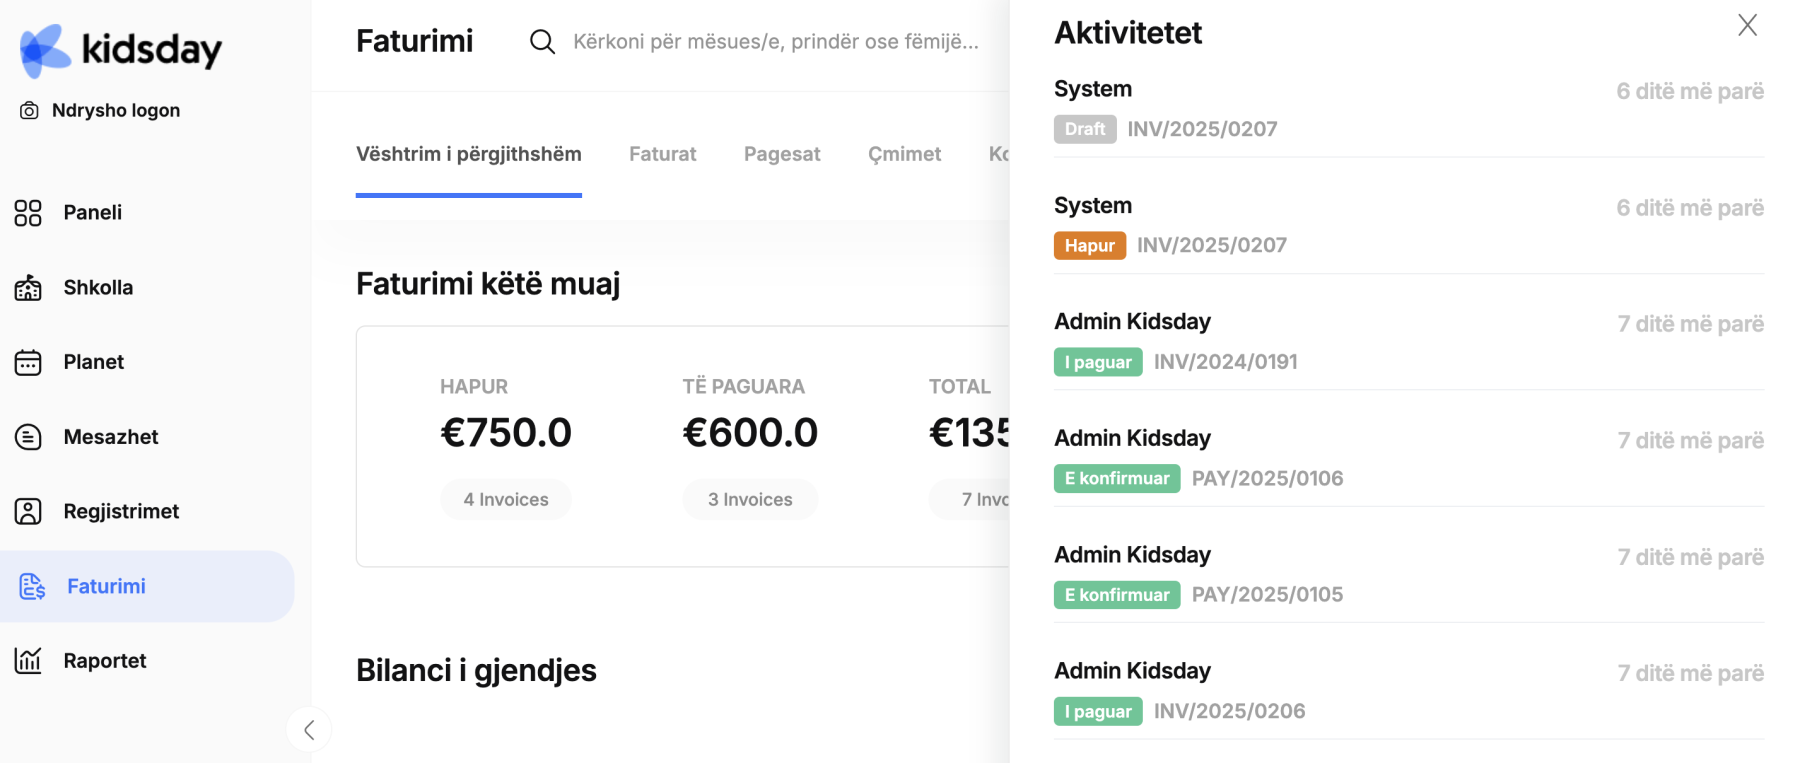Click the Faturimi item in the sidebar
The height and width of the screenshot is (763, 1800).
tap(147, 586)
